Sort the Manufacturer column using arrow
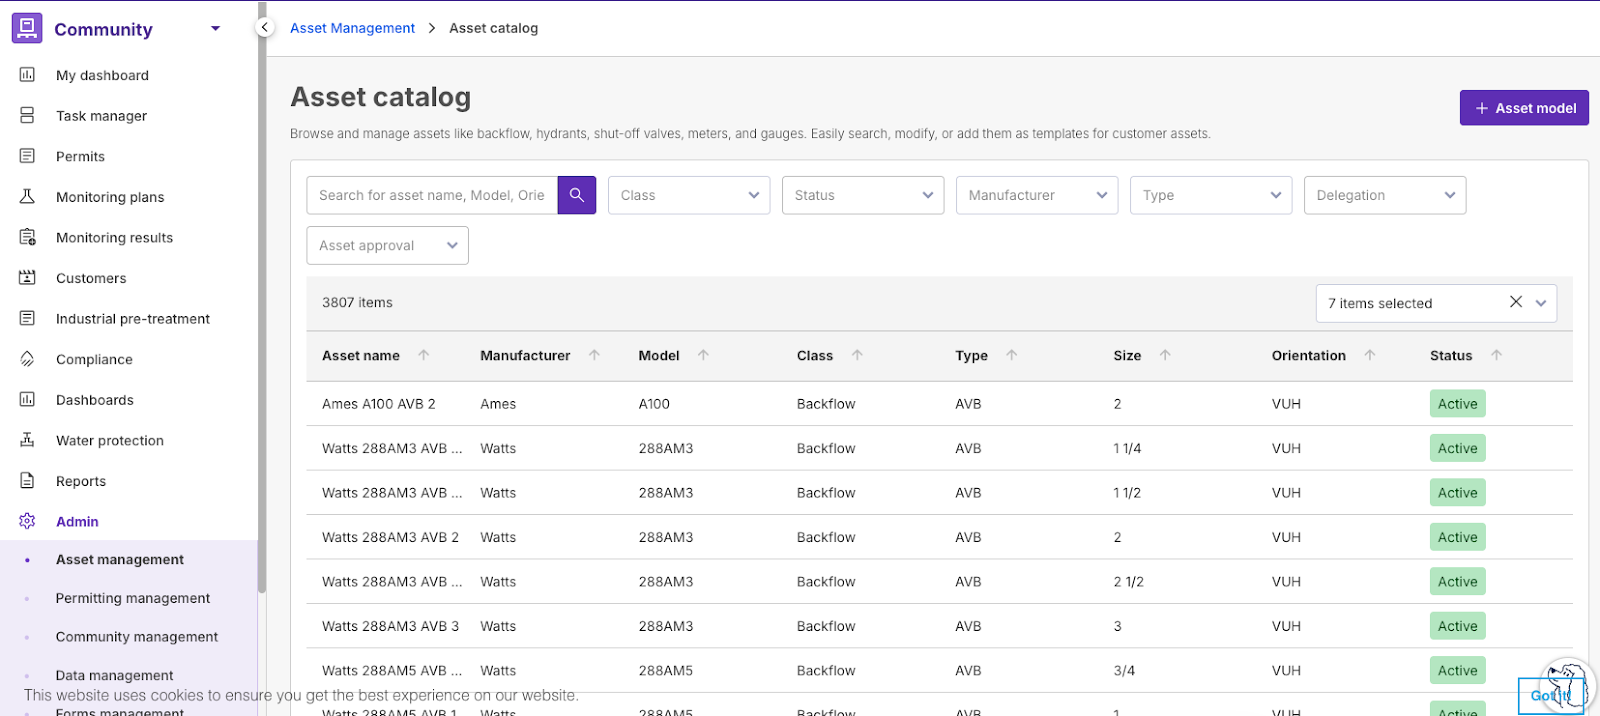1600x716 pixels. tap(595, 355)
